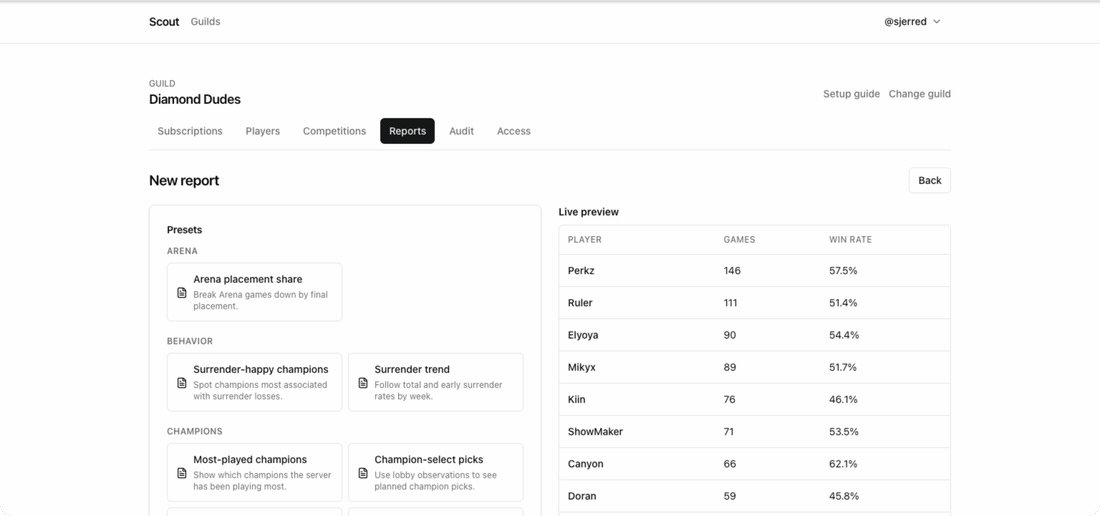Click the Kiin player name
This screenshot has height=516, width=1100.
(577, 400)
